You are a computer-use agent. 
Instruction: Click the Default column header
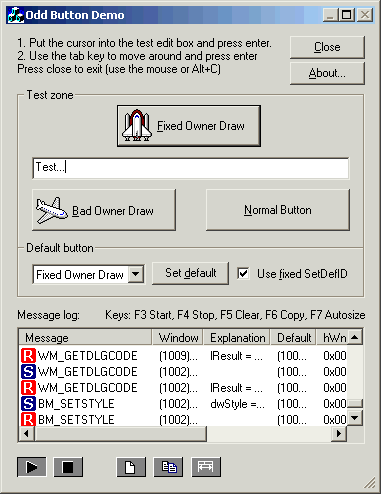click(x=293, y=338)
